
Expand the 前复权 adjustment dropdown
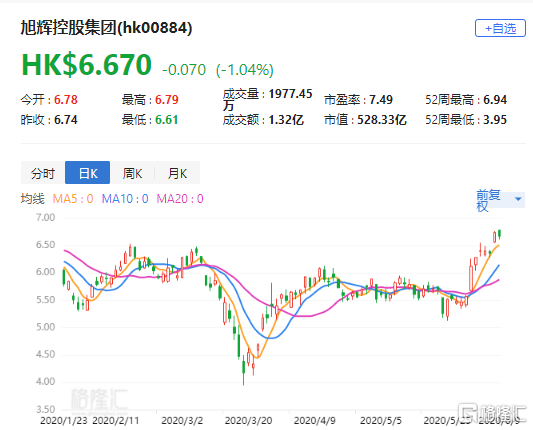point(500,200)
